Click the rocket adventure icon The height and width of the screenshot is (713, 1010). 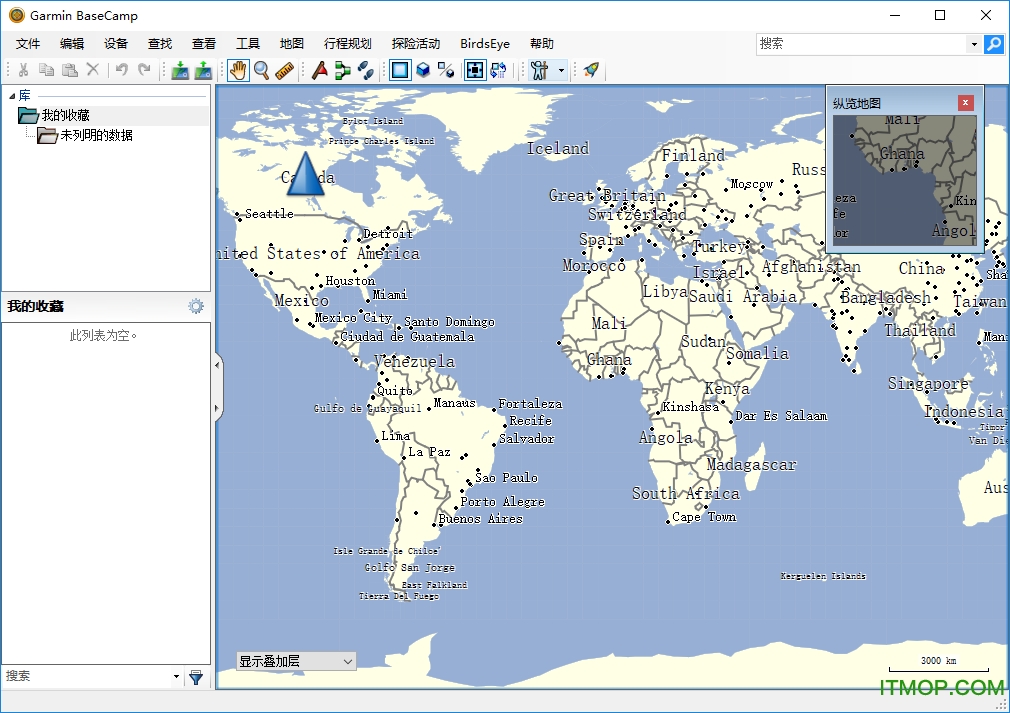(x=591, y=70)
